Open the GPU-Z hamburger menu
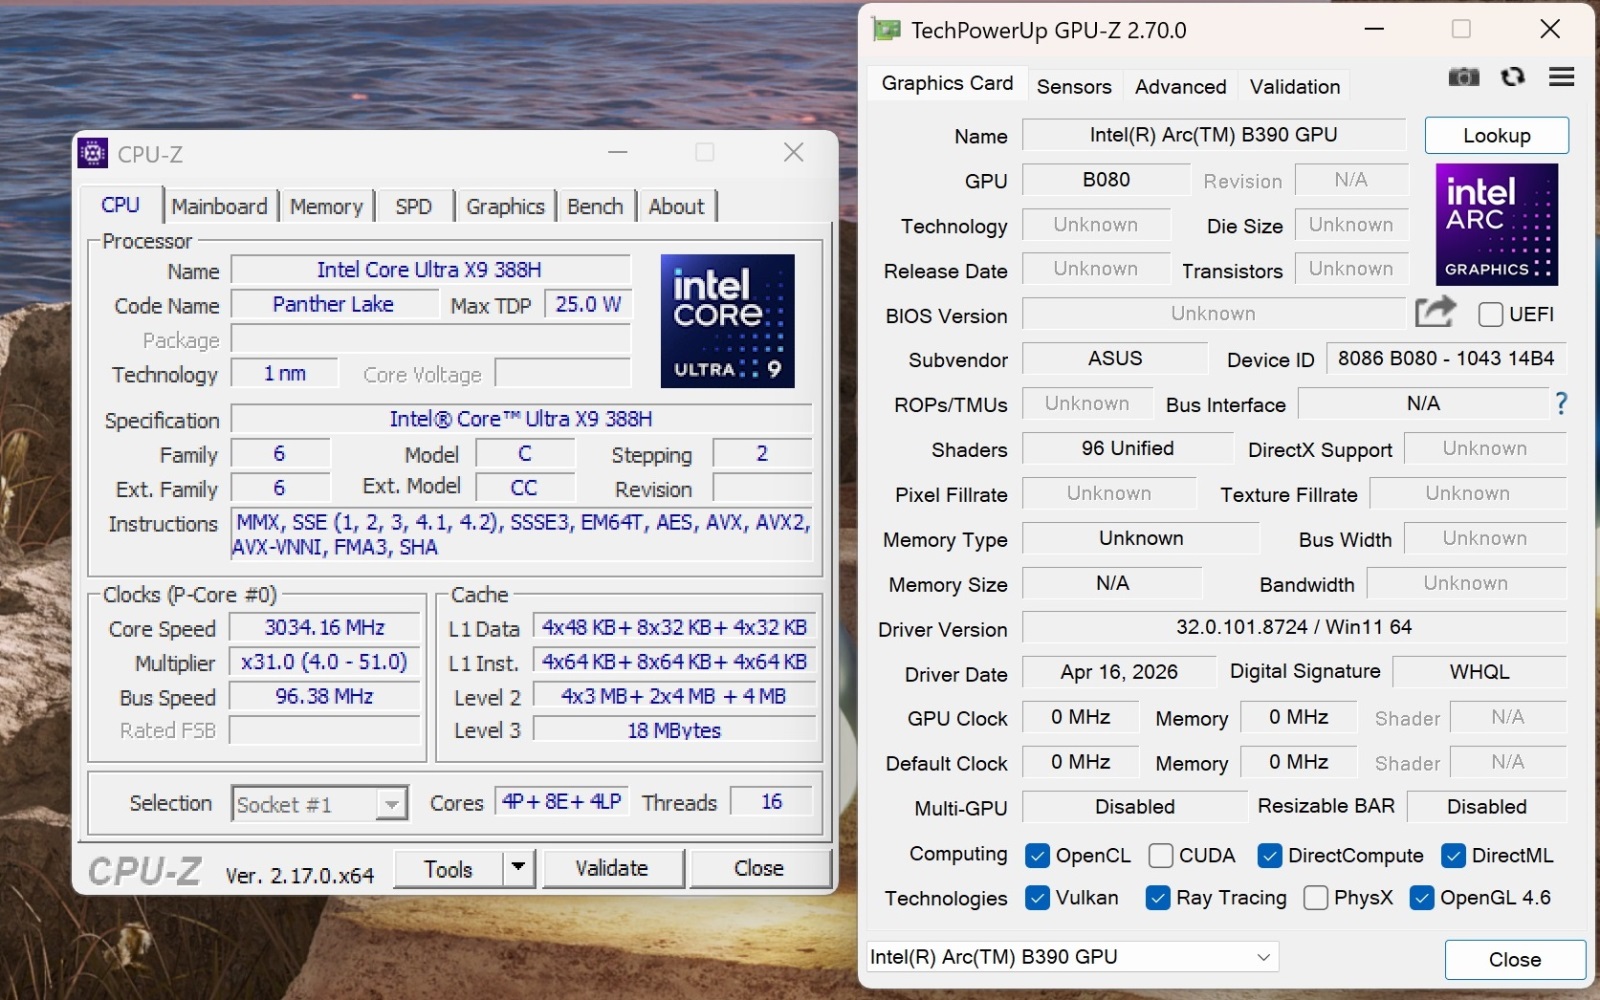Viewport: 1600px width, 1000px height. click(x=1561, y=77)
